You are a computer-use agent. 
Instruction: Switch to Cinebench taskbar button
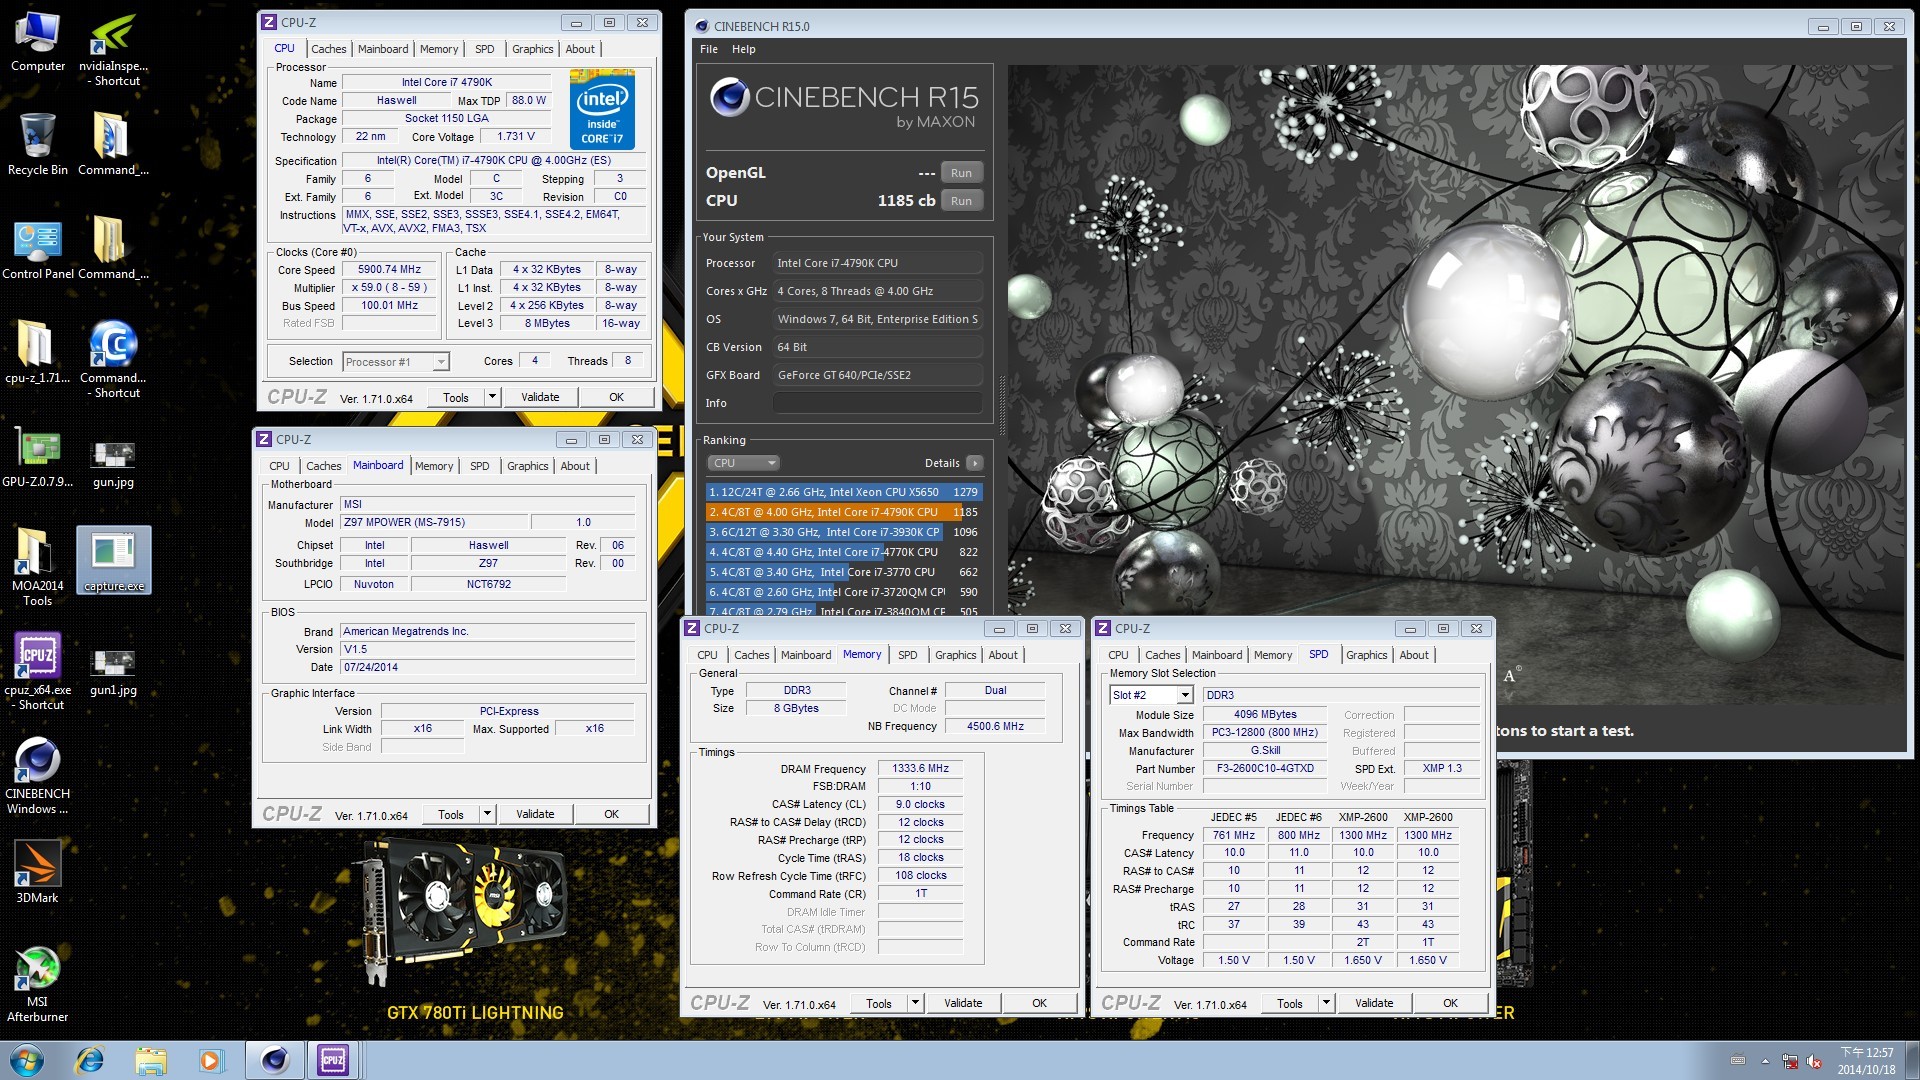[x=274, y=1060]
